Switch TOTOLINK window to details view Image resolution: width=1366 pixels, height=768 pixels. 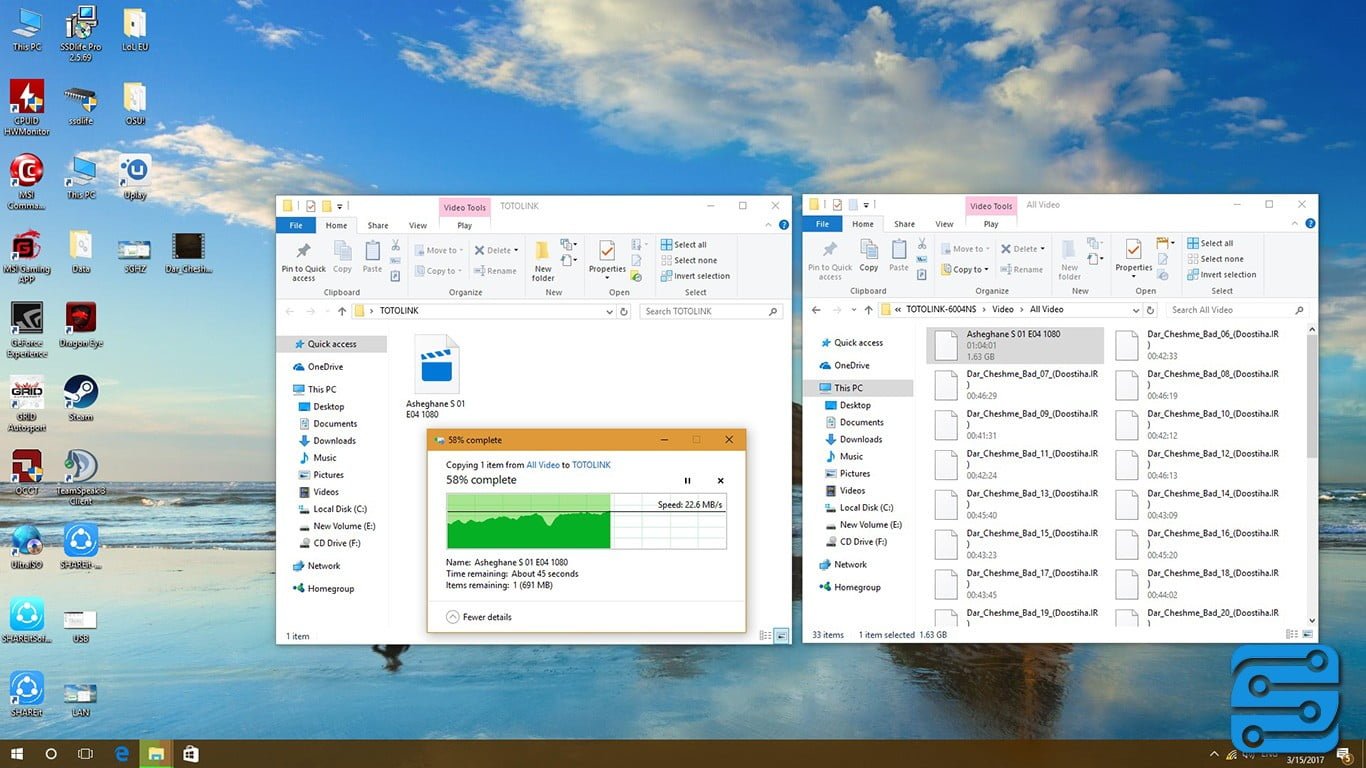pos(765,636)
